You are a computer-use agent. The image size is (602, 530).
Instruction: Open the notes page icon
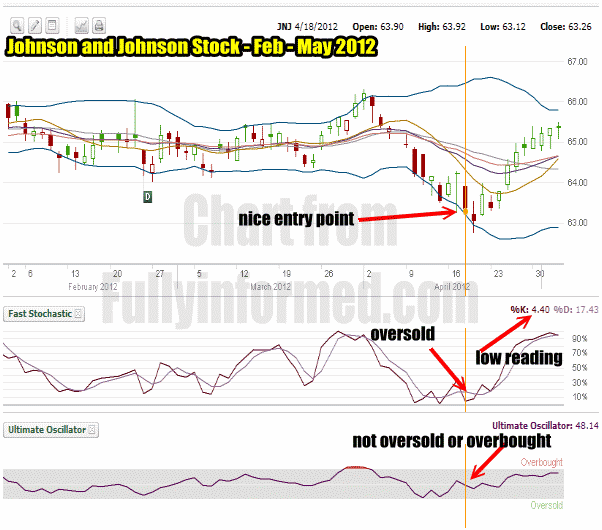pos(52,26)
